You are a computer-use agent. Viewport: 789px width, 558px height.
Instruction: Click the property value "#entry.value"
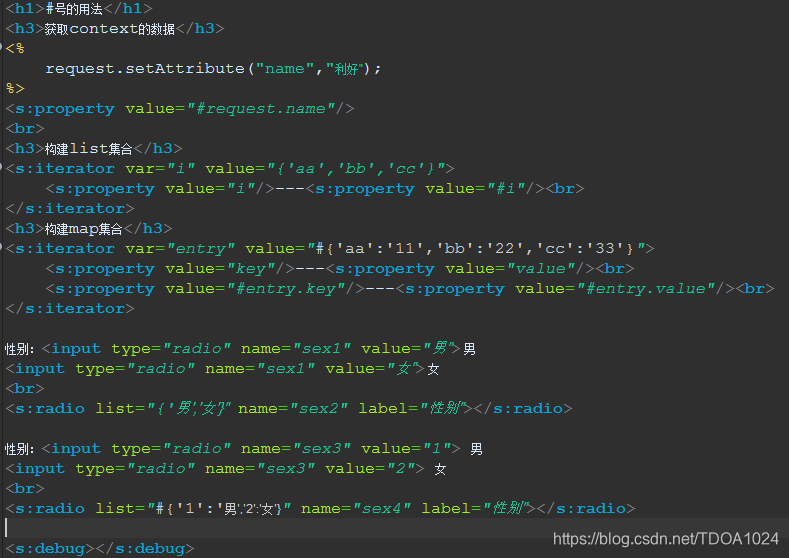(646, 289)
